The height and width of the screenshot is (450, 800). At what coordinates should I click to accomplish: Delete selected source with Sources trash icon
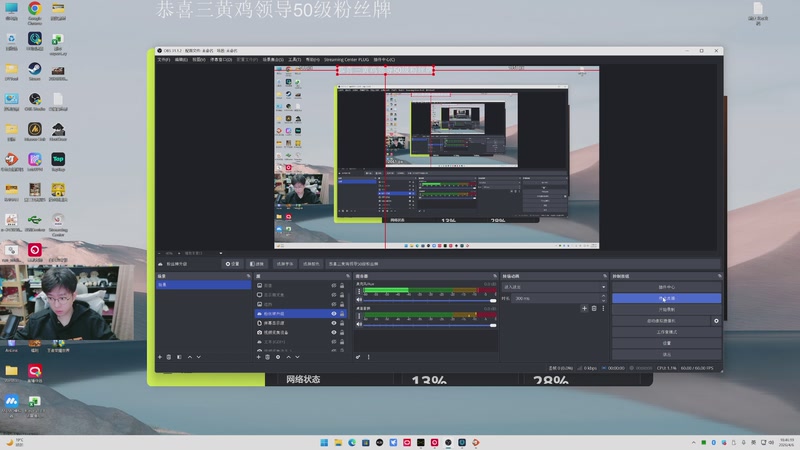(x=267, y=357)
